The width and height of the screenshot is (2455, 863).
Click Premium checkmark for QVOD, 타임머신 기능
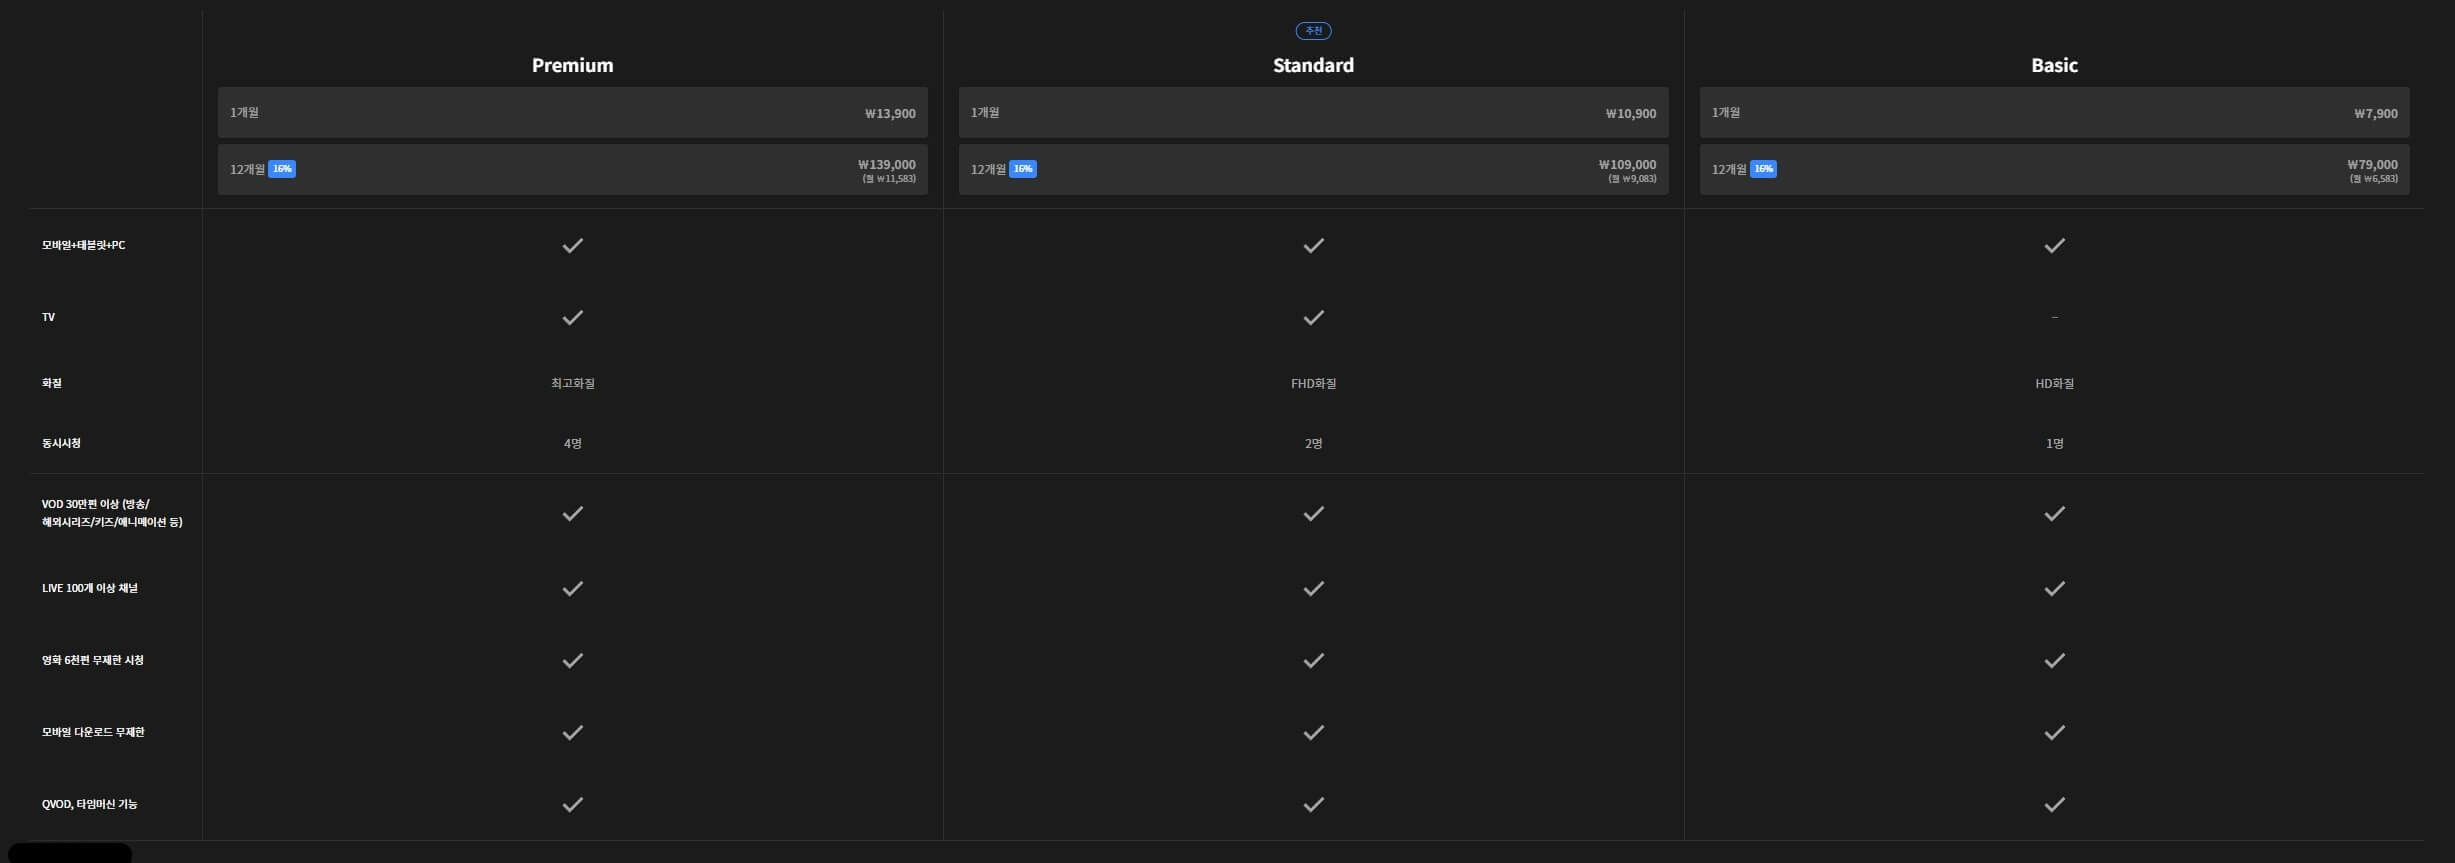572,804
